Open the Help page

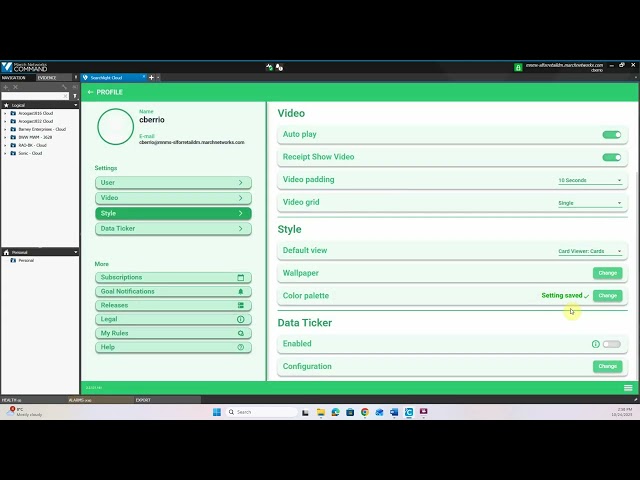point(173,347)
